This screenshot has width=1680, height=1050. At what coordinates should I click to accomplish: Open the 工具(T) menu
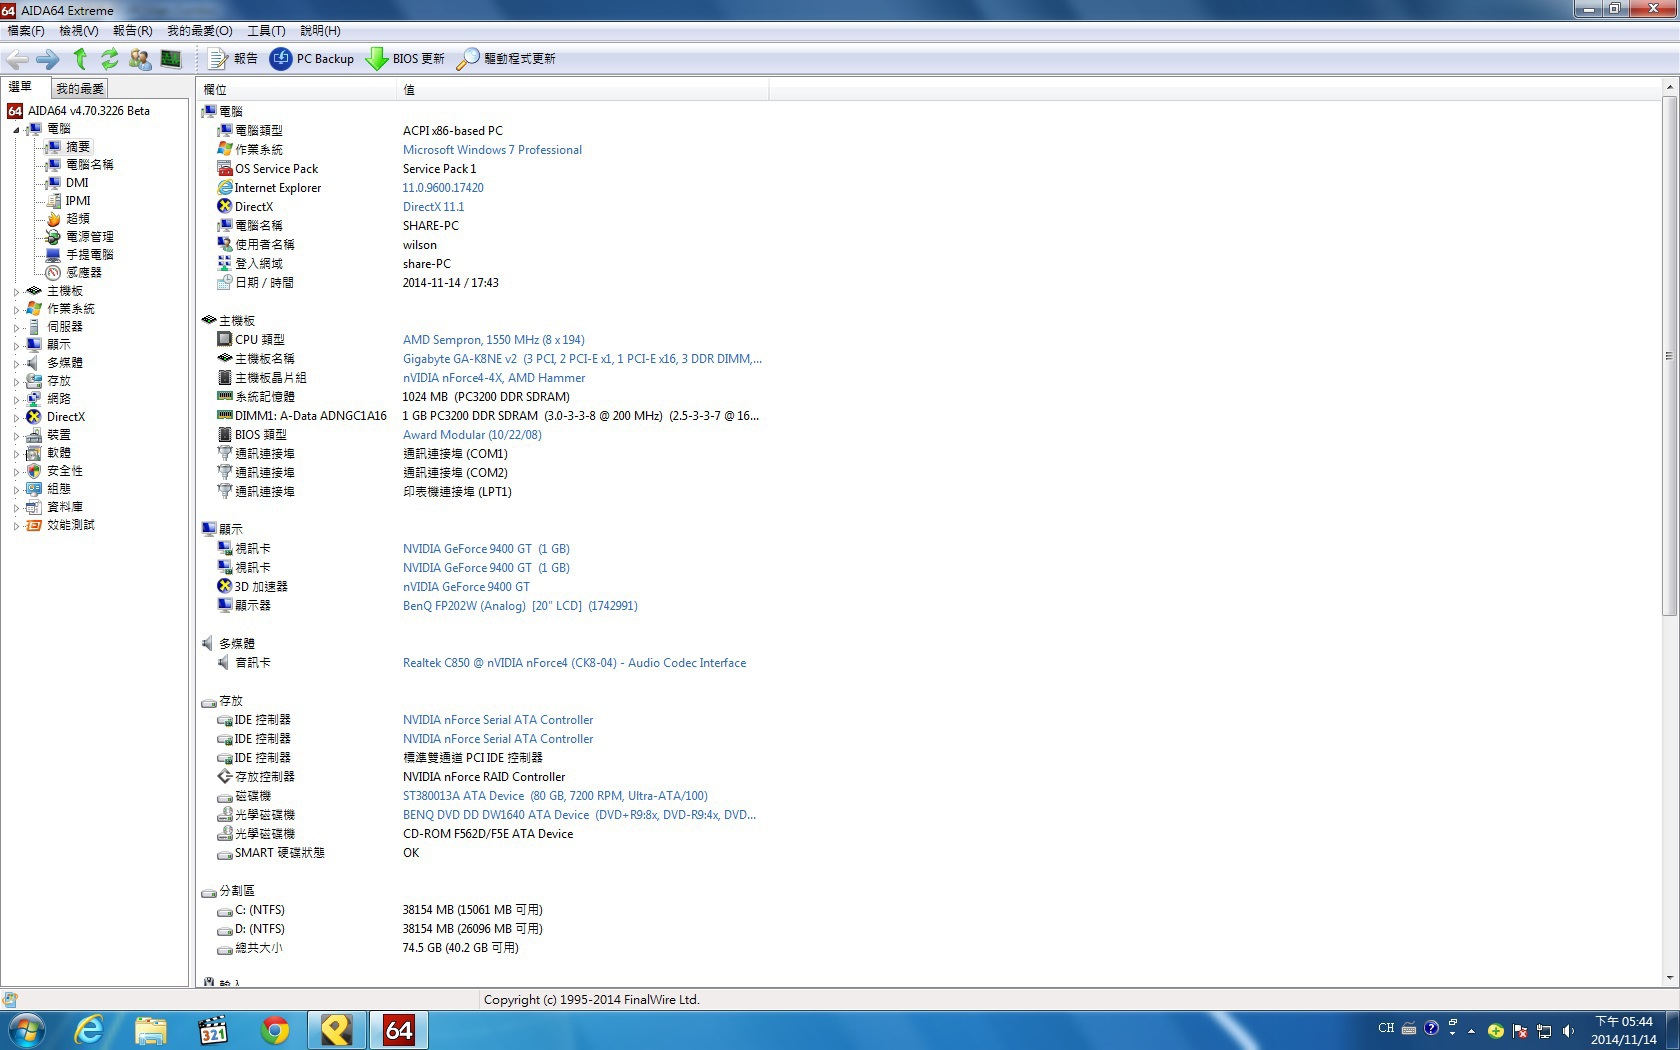[266, 31]
